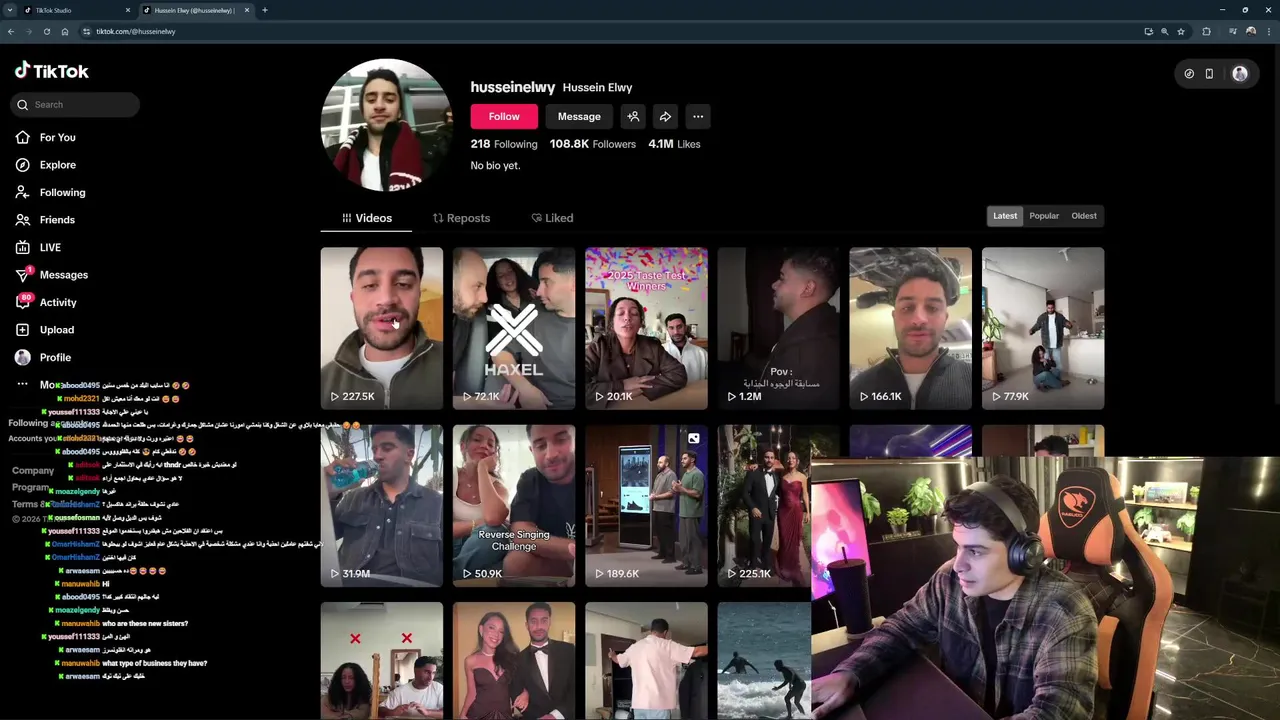The width and height of the screenshot is (1280, 720).
Task: Open the video with 77.9K views
Action: [x=1043, y=328]
